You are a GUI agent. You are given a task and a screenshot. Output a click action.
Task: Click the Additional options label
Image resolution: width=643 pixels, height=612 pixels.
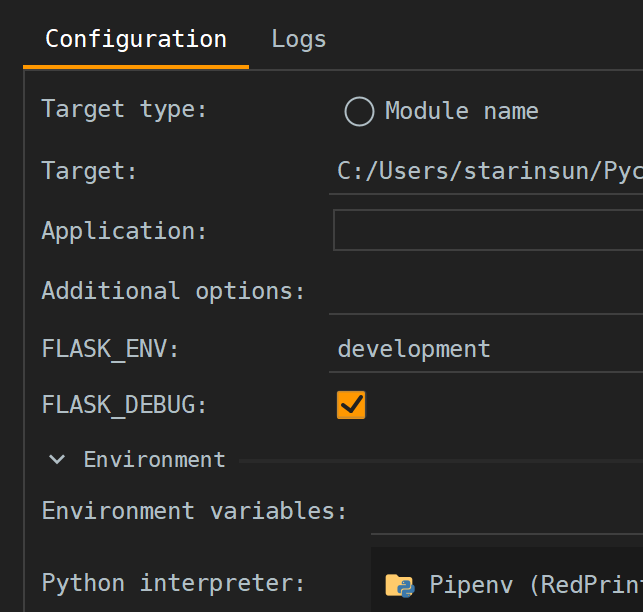[173, 291]
